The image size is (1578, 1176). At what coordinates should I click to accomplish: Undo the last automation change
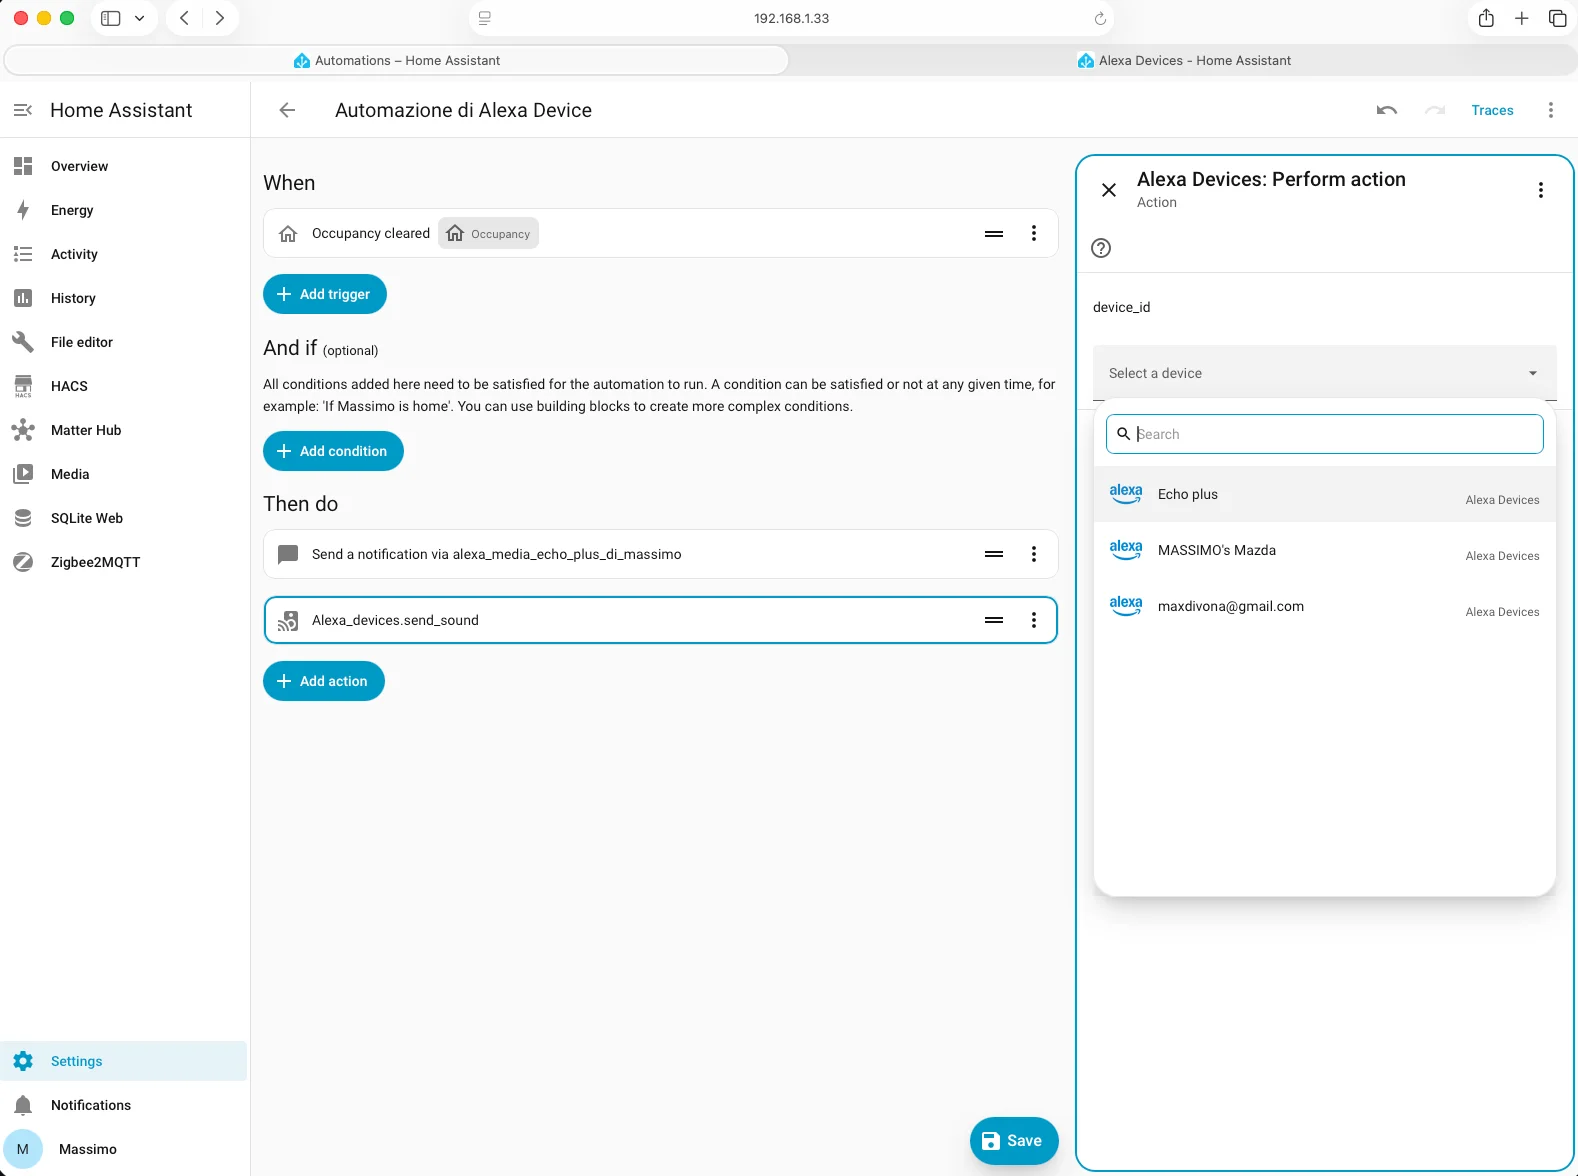pyautogui.click(x=1387, y=110)
